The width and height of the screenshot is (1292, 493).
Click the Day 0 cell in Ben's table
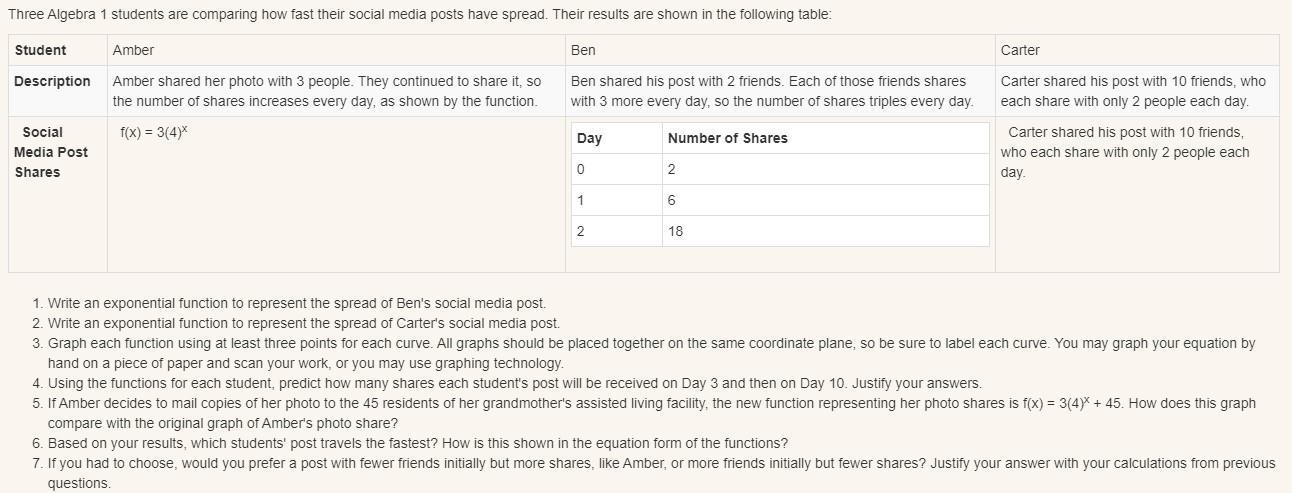pos(581,169)
